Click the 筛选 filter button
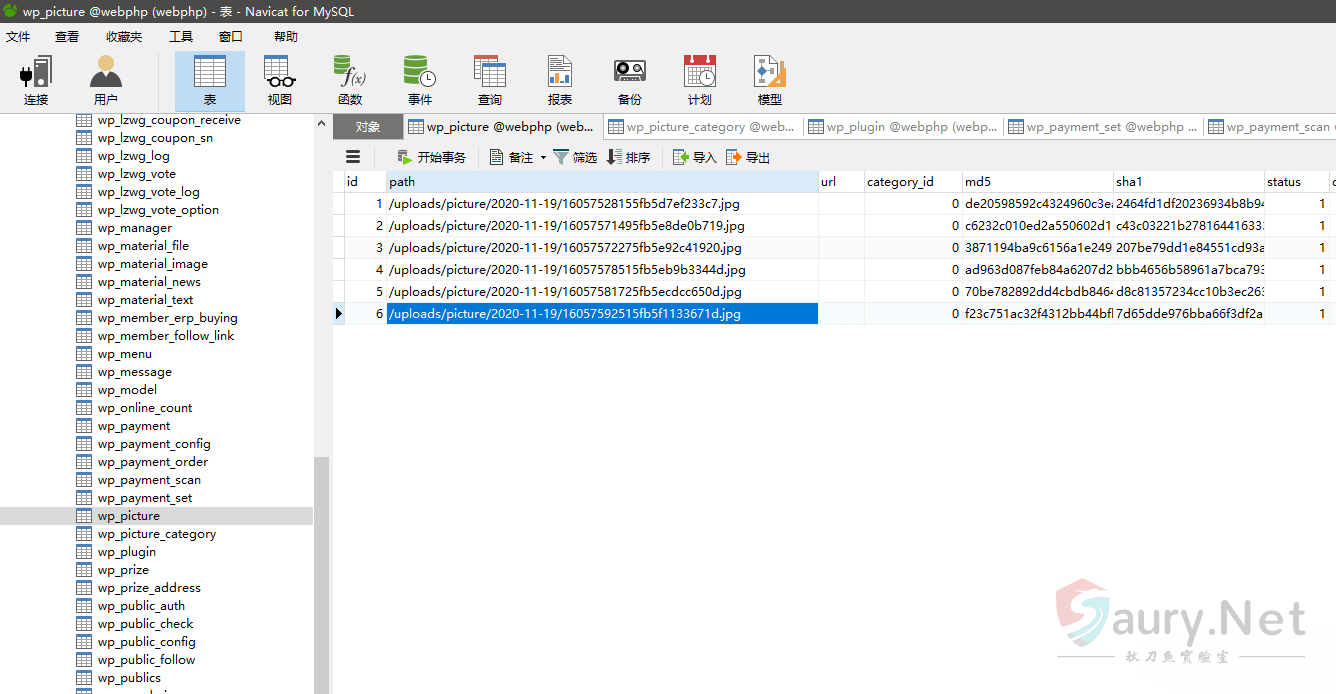 (575, 158)
